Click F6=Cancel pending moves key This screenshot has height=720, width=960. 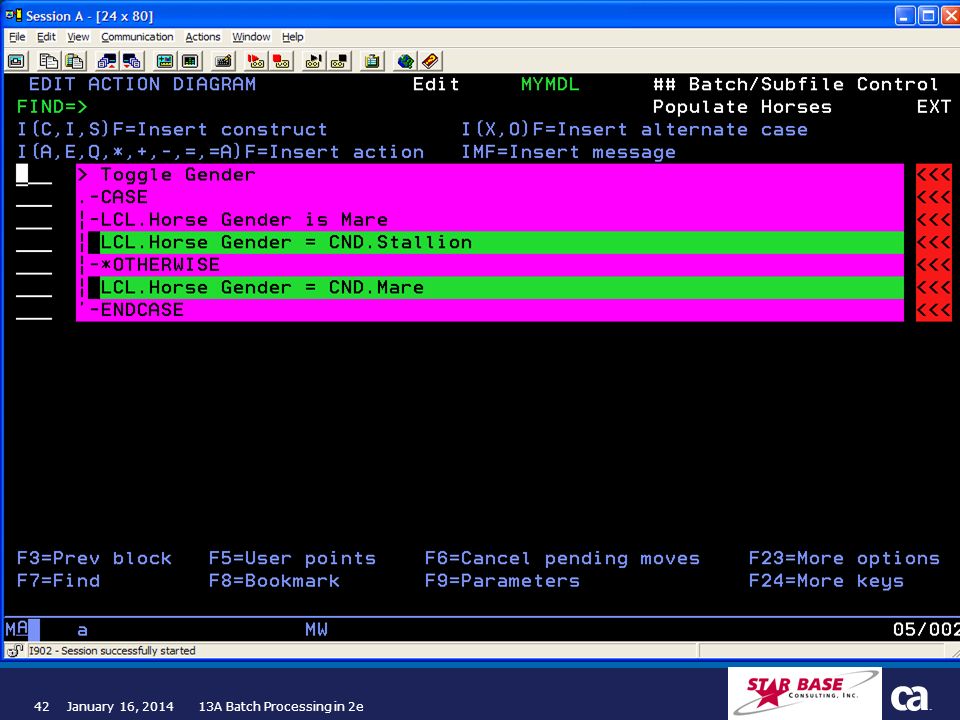click(x=562, y=558)
